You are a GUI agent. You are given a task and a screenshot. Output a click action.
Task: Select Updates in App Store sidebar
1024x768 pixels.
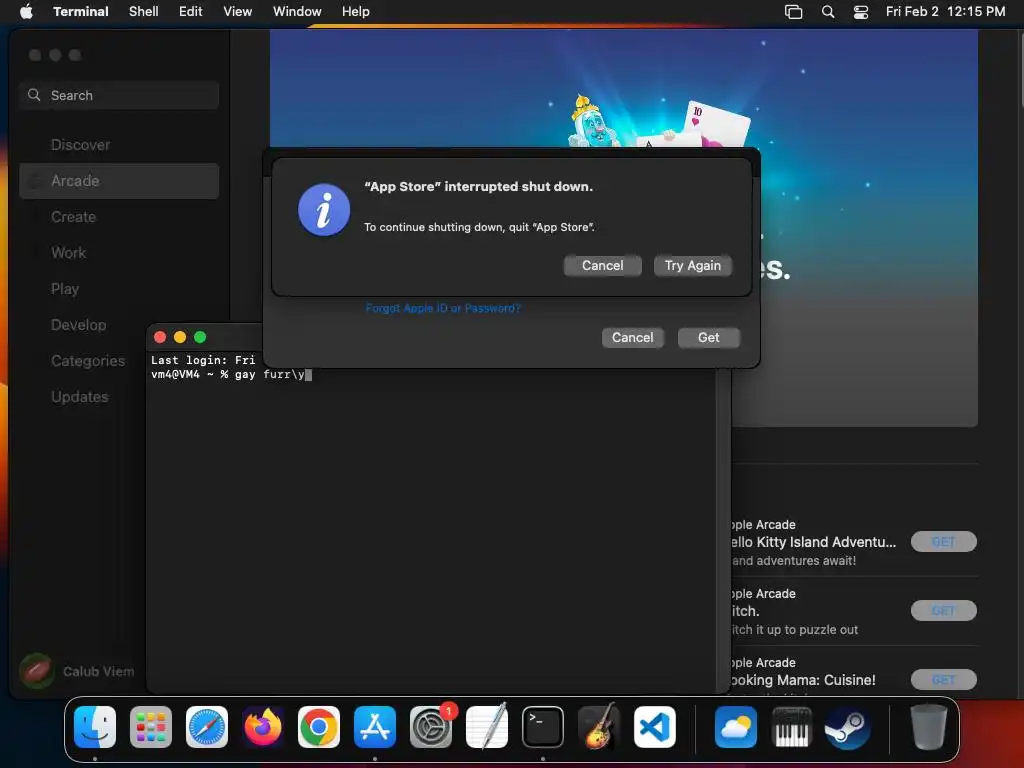click(82, 396)
